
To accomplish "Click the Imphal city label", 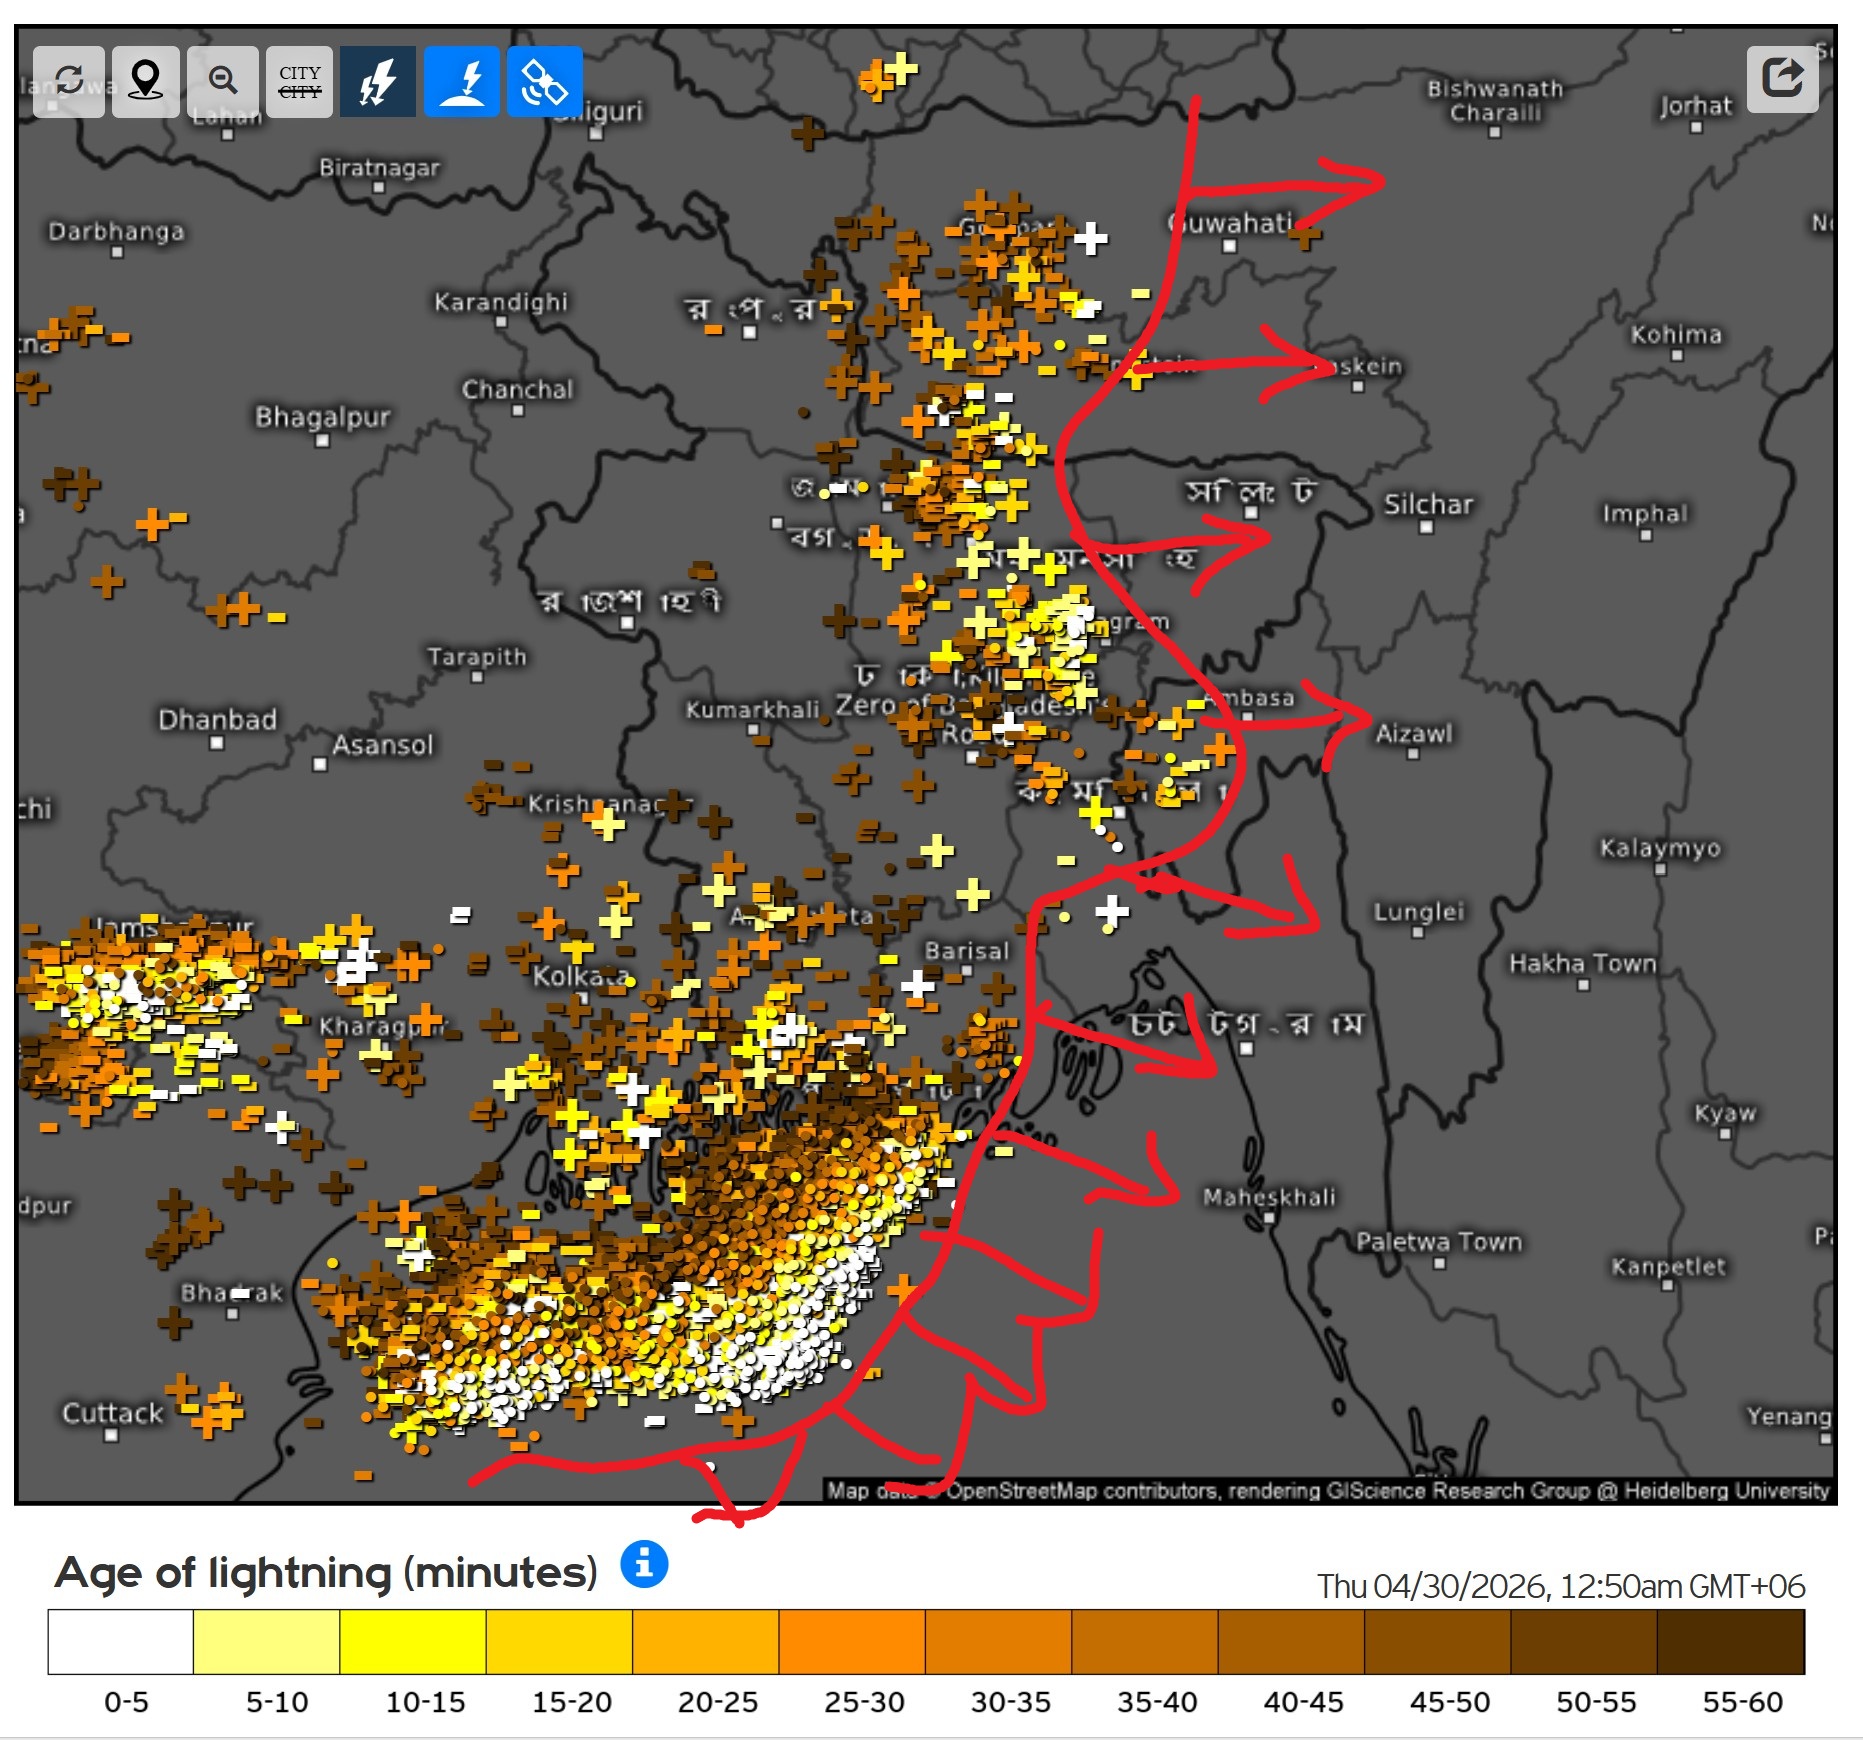I will [1644, 514].
